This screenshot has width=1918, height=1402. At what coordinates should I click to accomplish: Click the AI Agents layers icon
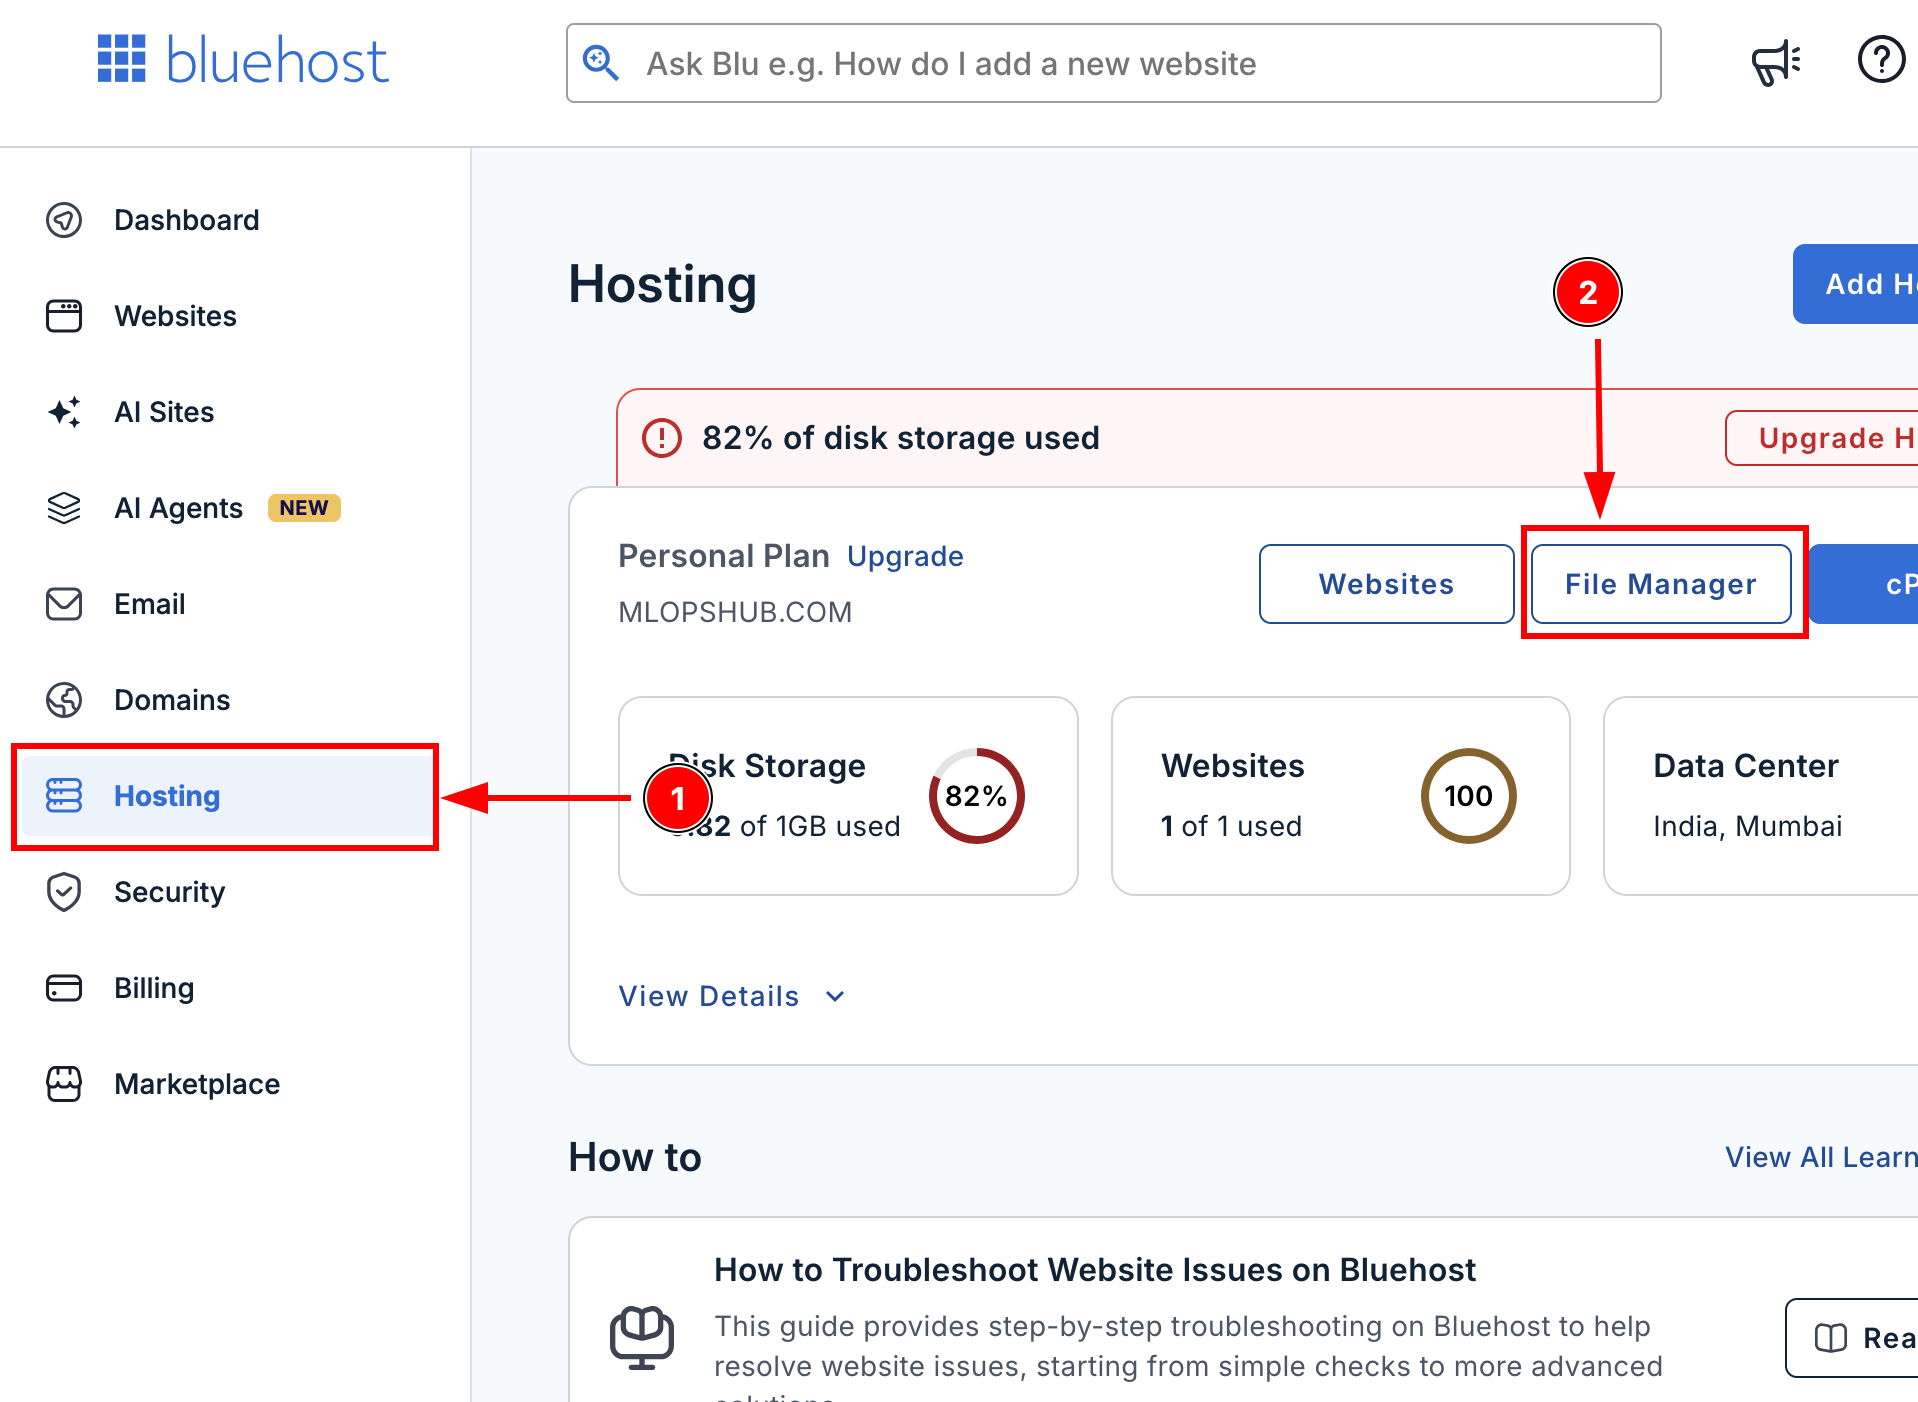[64, 508]
